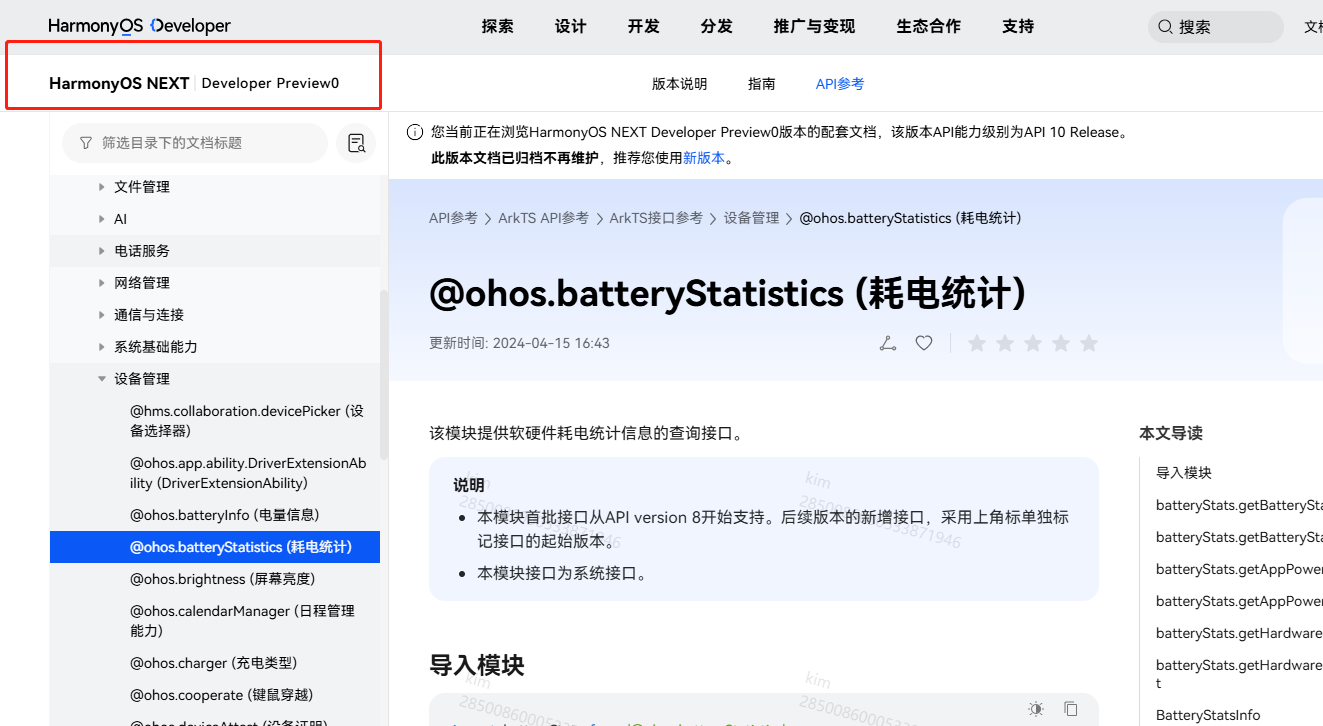This screenshot has height=726, width=1323.
Task: Click the info icon in the version notice
Action: click(414, 132)
